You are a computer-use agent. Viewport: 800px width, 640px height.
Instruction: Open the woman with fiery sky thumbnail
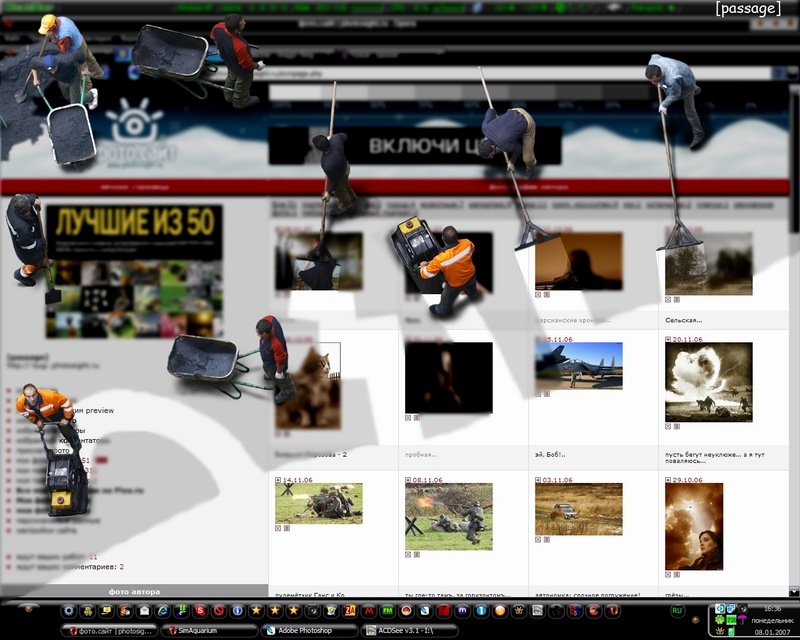[x=693, y=526]
